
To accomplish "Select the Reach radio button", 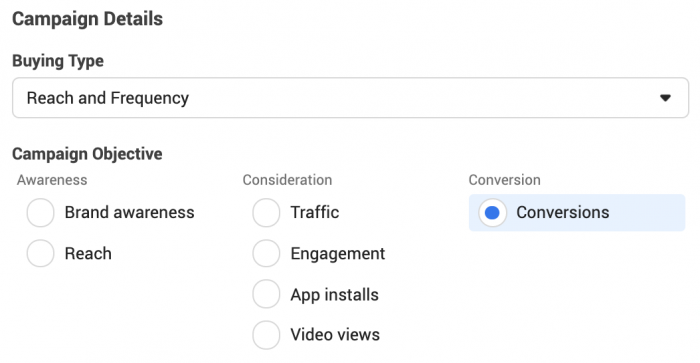I will pos(41,253).
